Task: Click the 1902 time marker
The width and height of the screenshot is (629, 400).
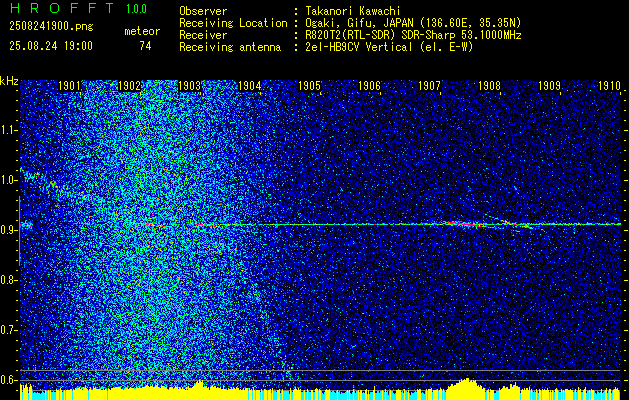Action: [130, 86]
